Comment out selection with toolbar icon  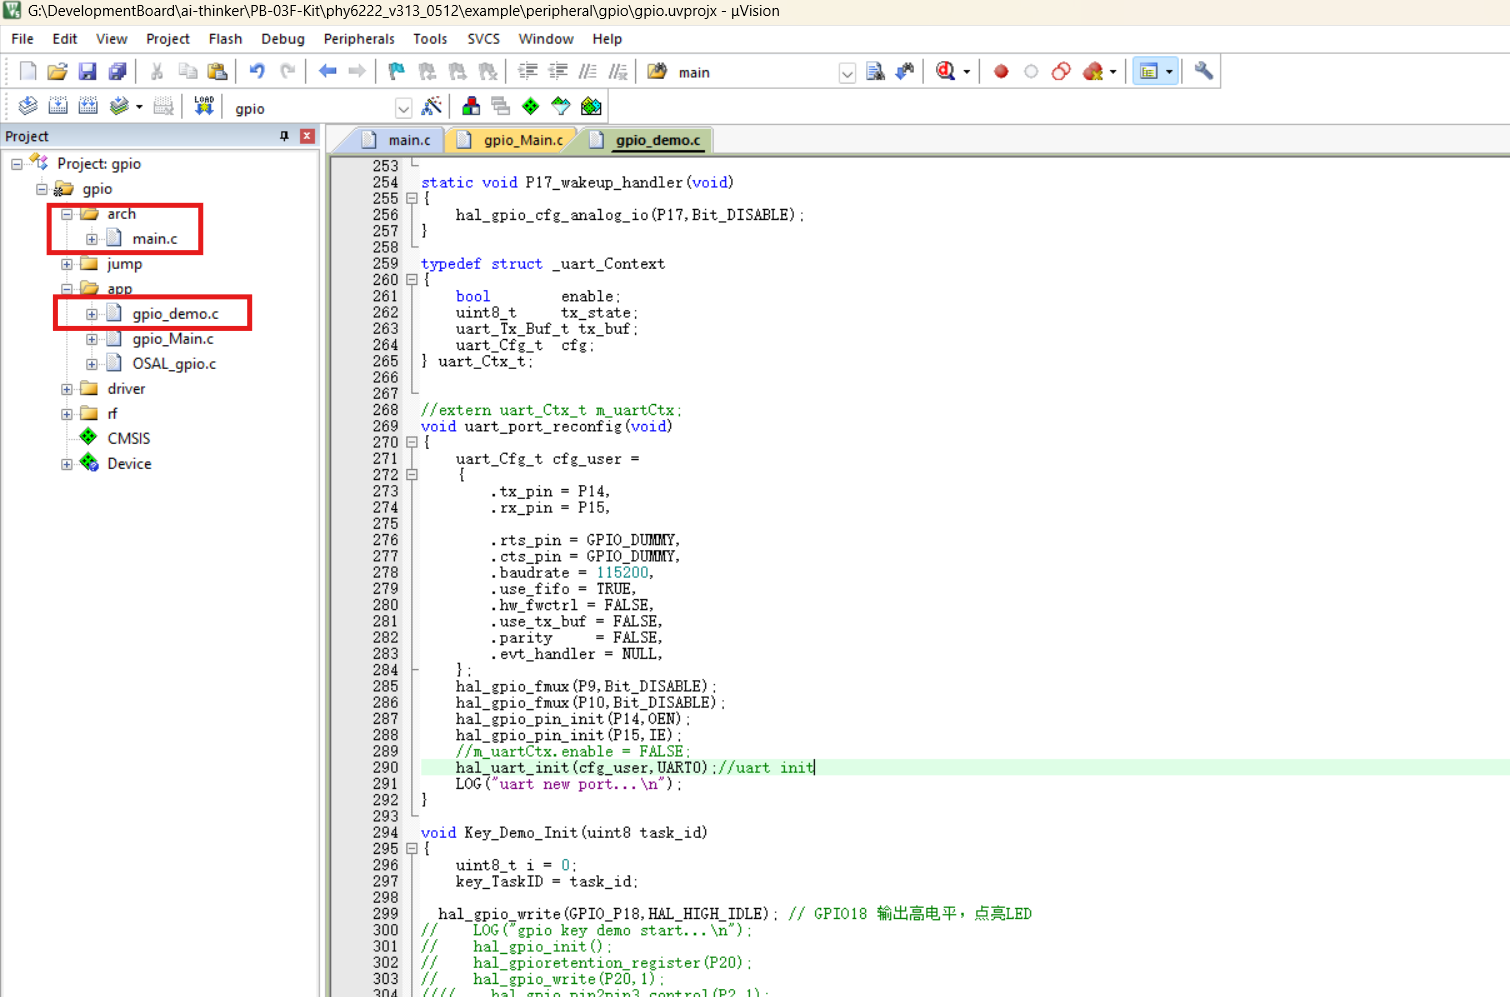coord(588,71)
